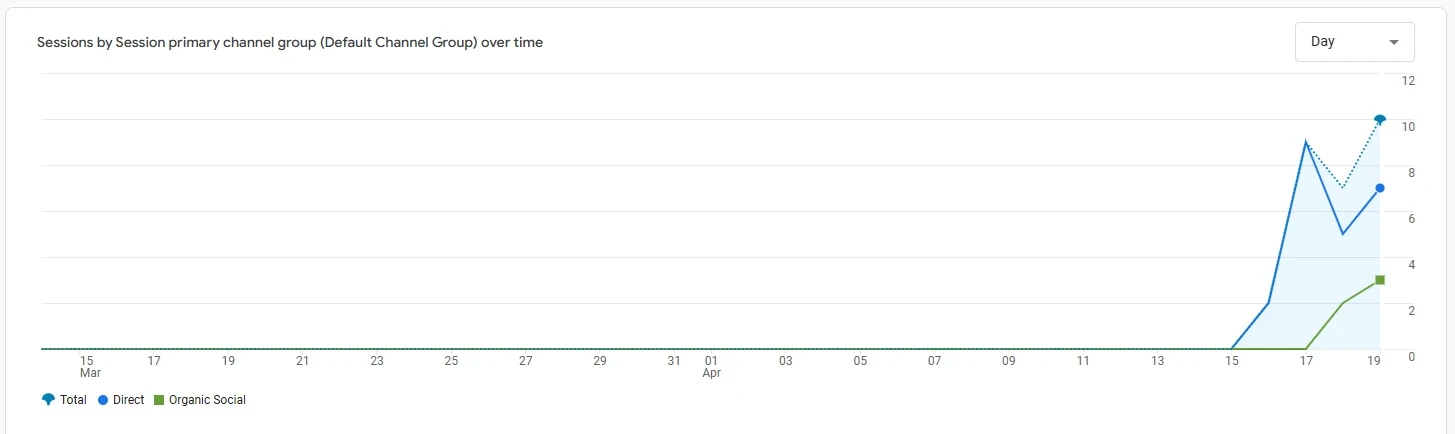This screenshot has height=434, width=1455.
Task: Click the blue Direct legend circle
Action: 105,400
